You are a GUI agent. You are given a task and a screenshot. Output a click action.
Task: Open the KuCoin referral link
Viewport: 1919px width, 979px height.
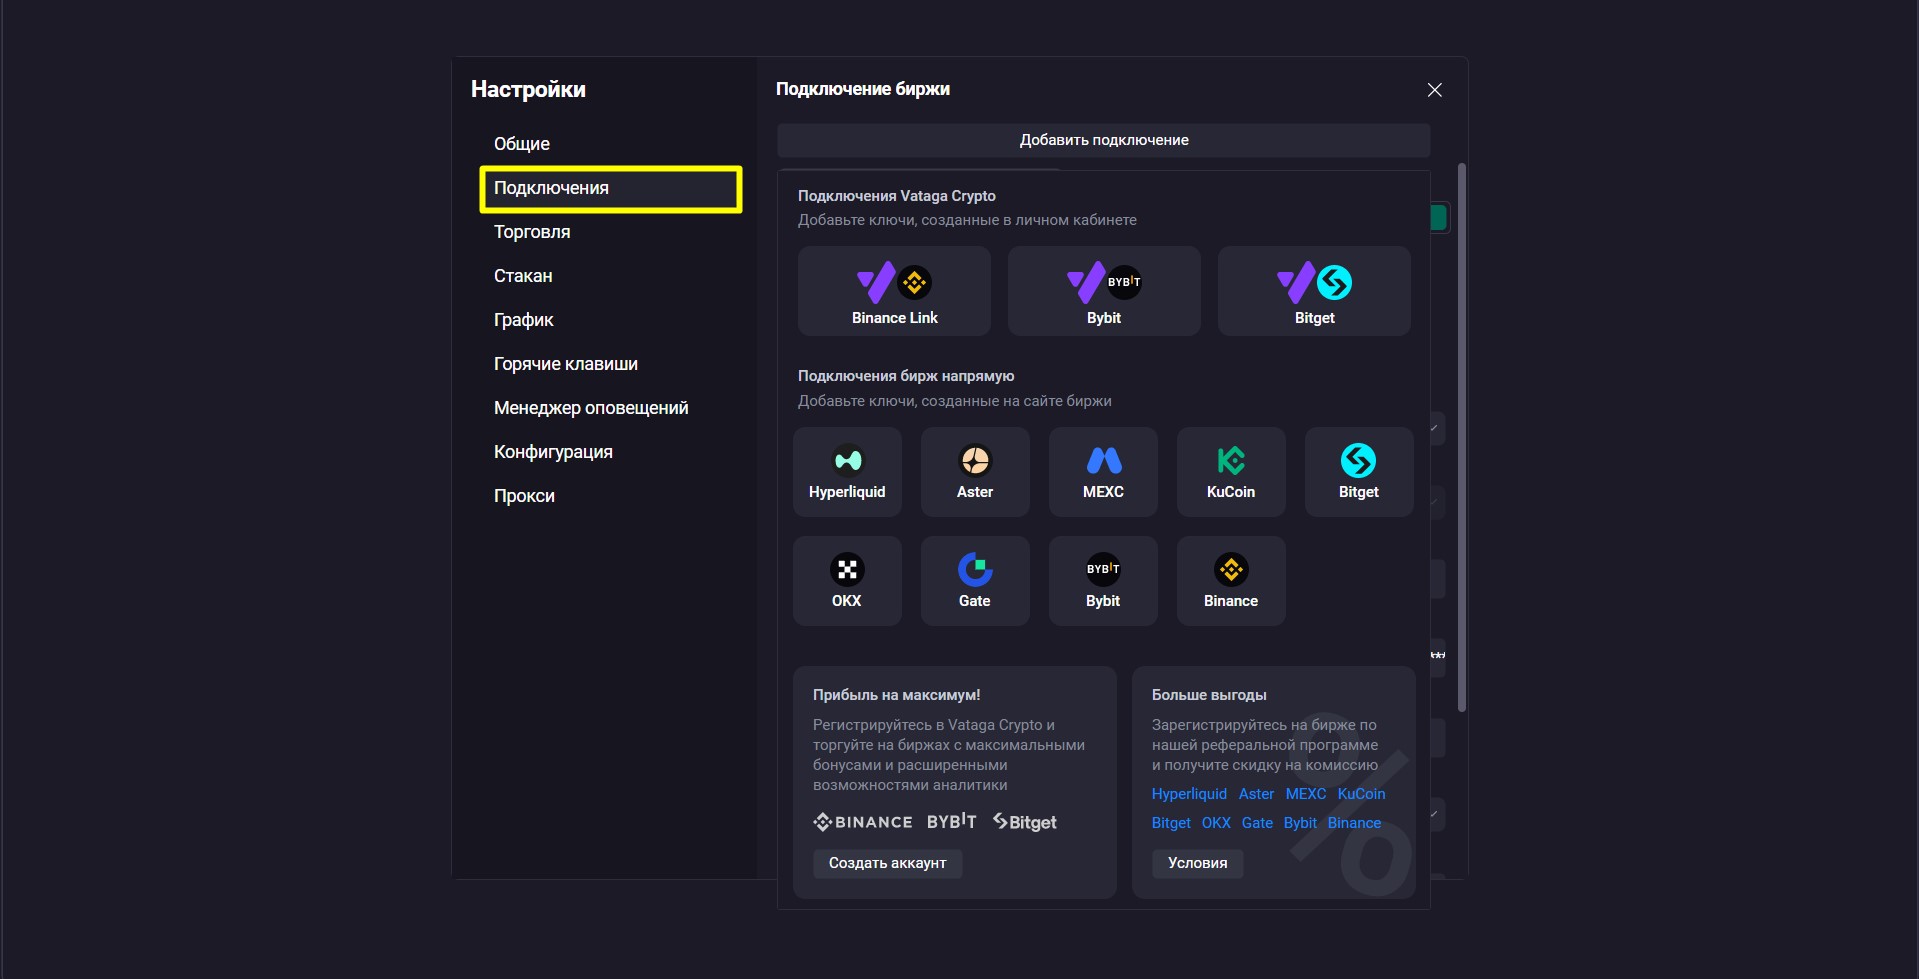(x=1361, y=794)
